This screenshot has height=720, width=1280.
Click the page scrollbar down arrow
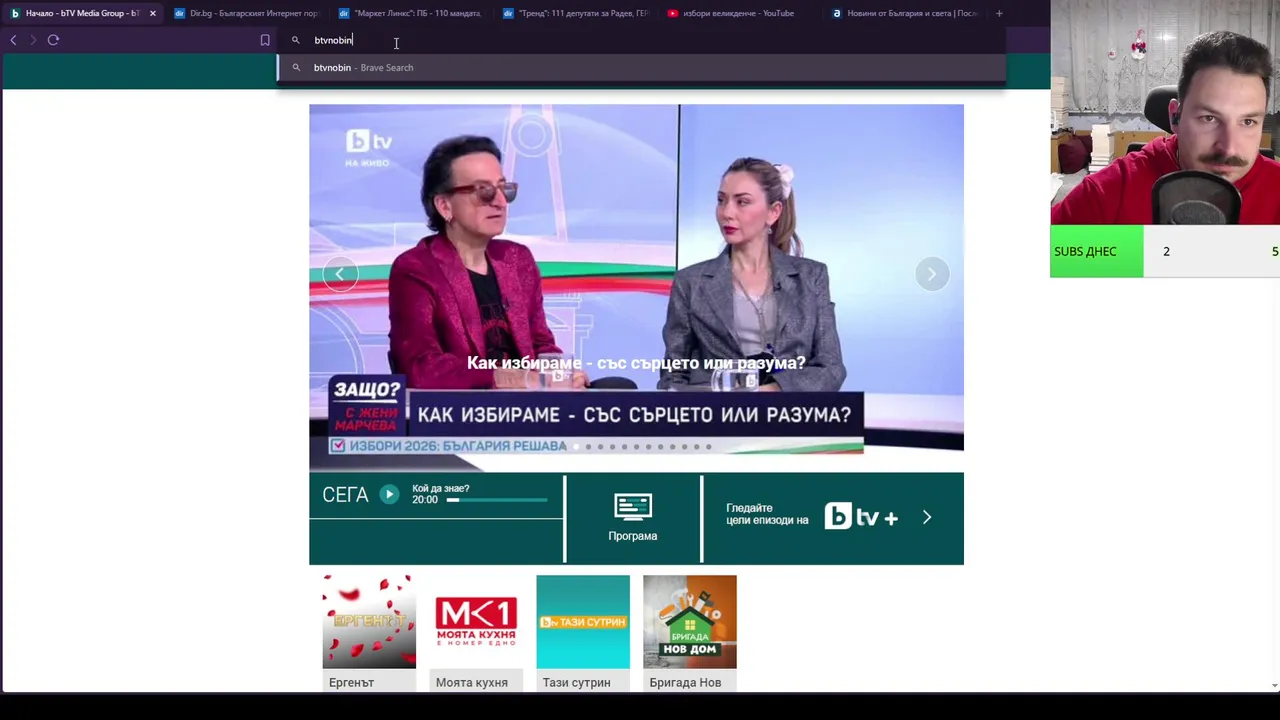[x=1273, y=686]
